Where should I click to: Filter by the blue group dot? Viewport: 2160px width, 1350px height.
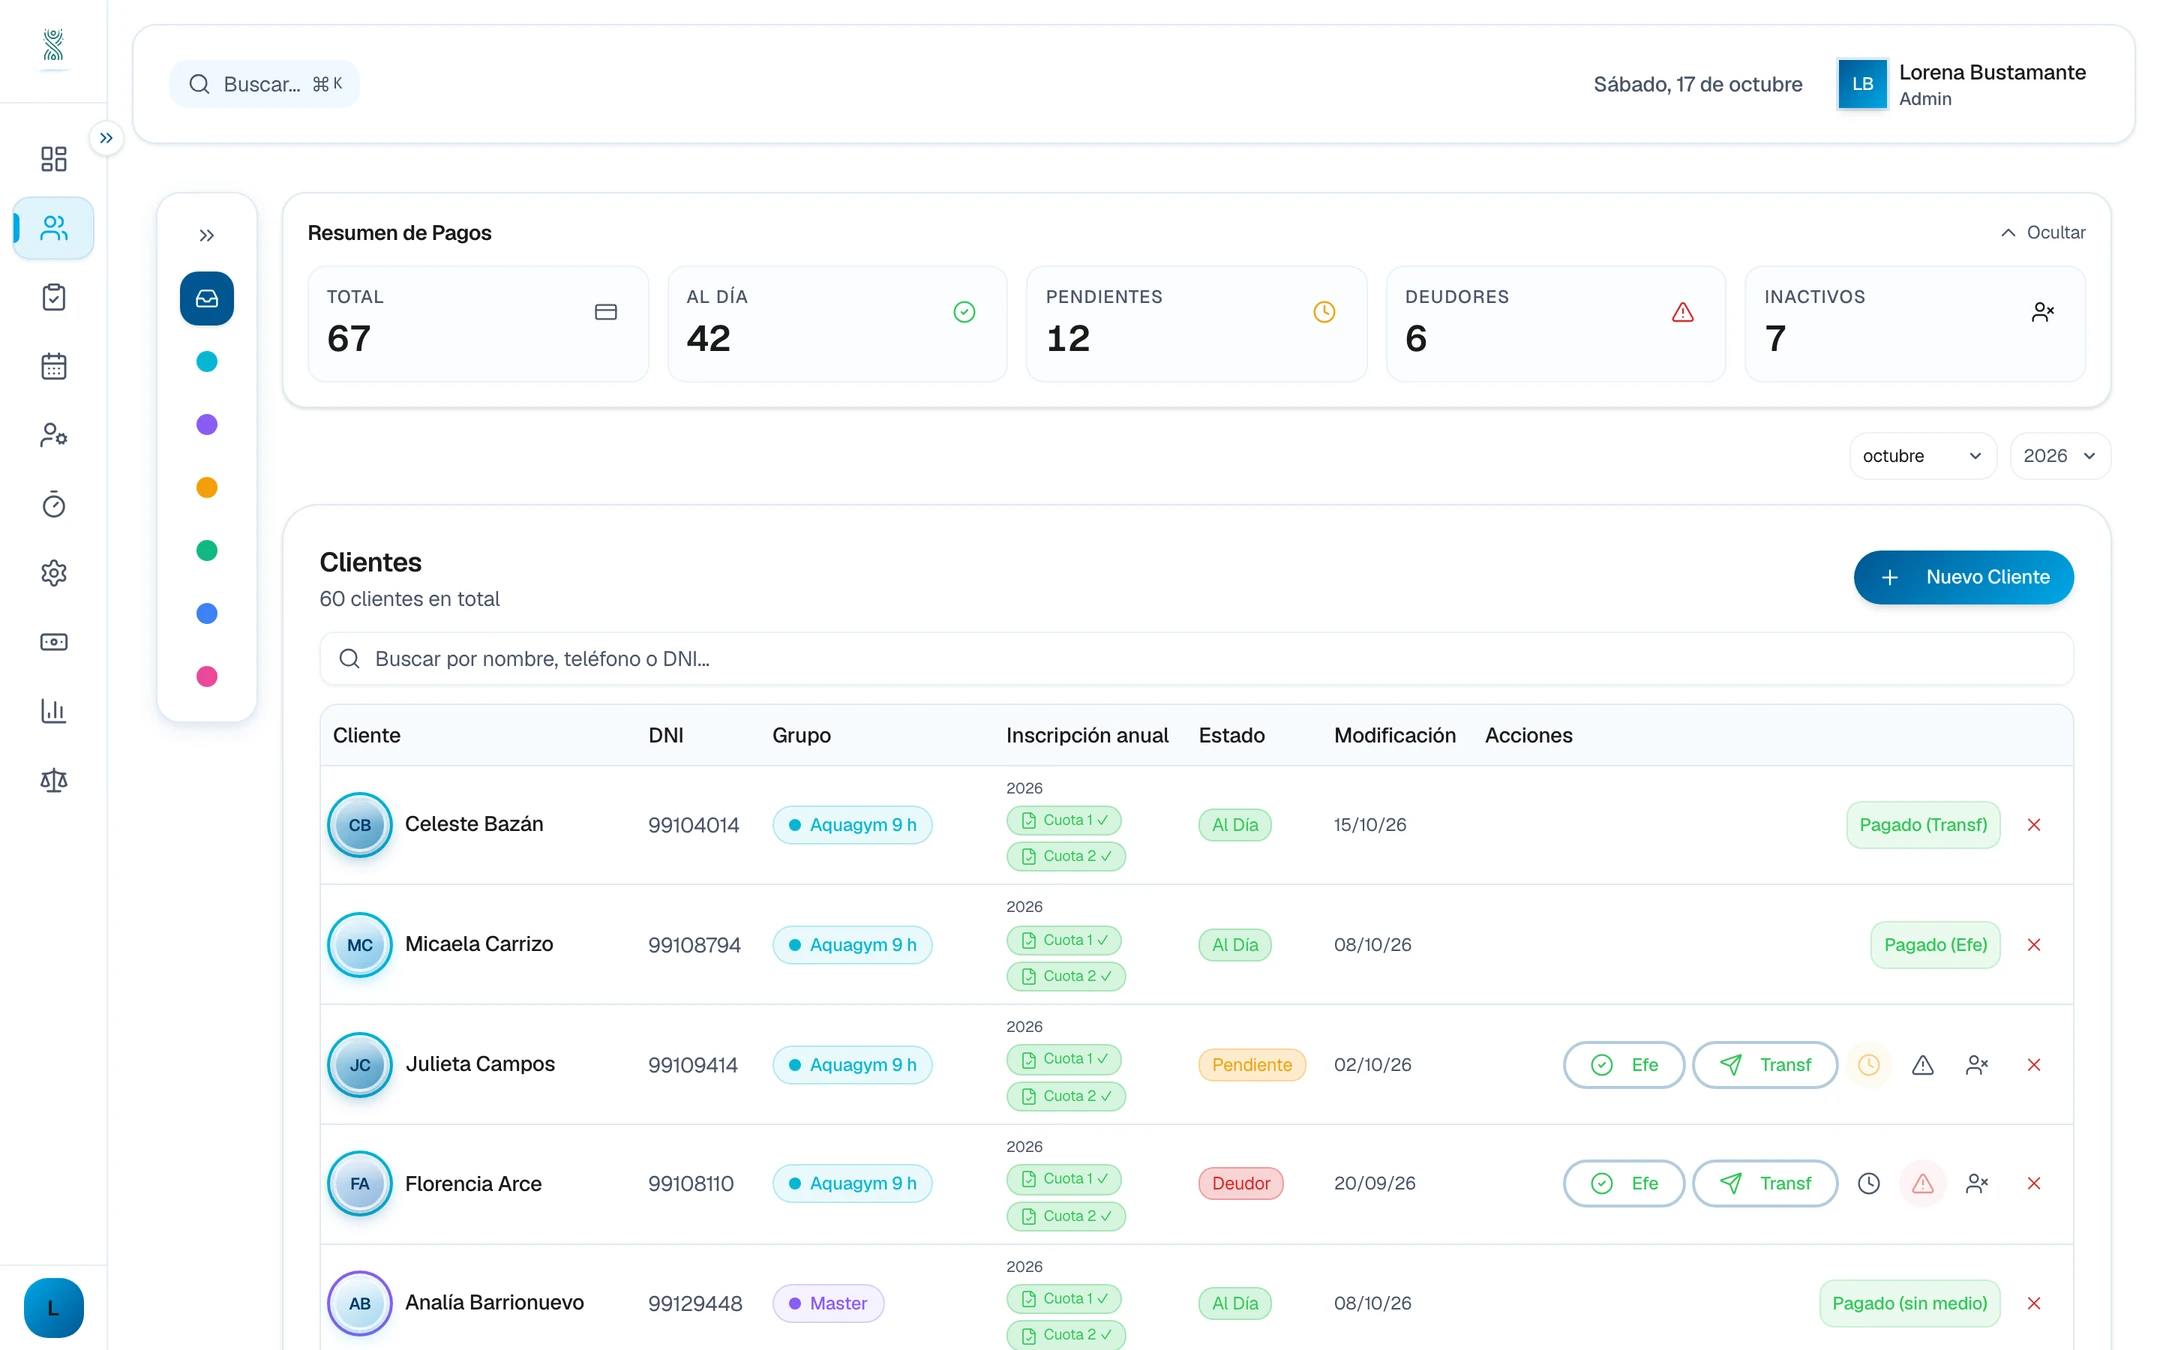point(207,614)
